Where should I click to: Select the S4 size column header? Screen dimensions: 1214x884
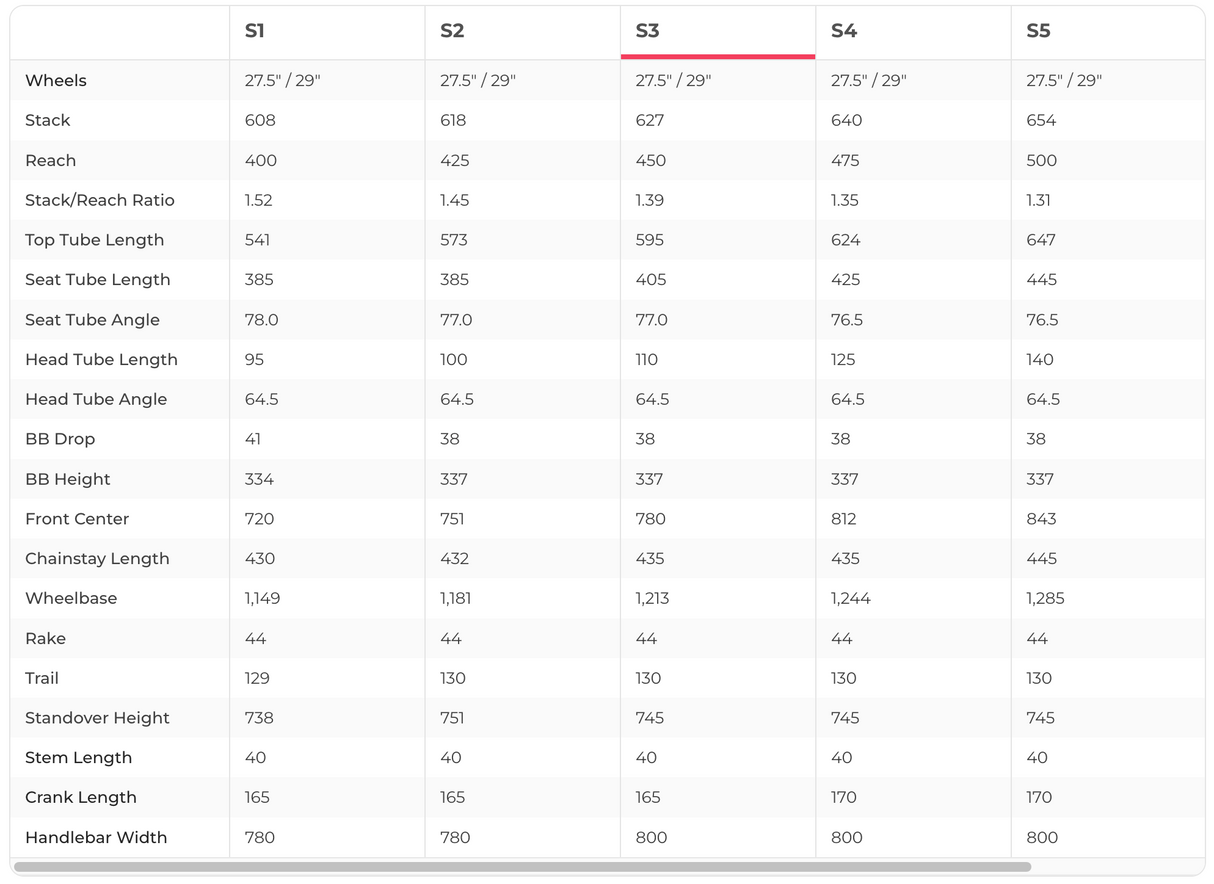coord(844,31)
